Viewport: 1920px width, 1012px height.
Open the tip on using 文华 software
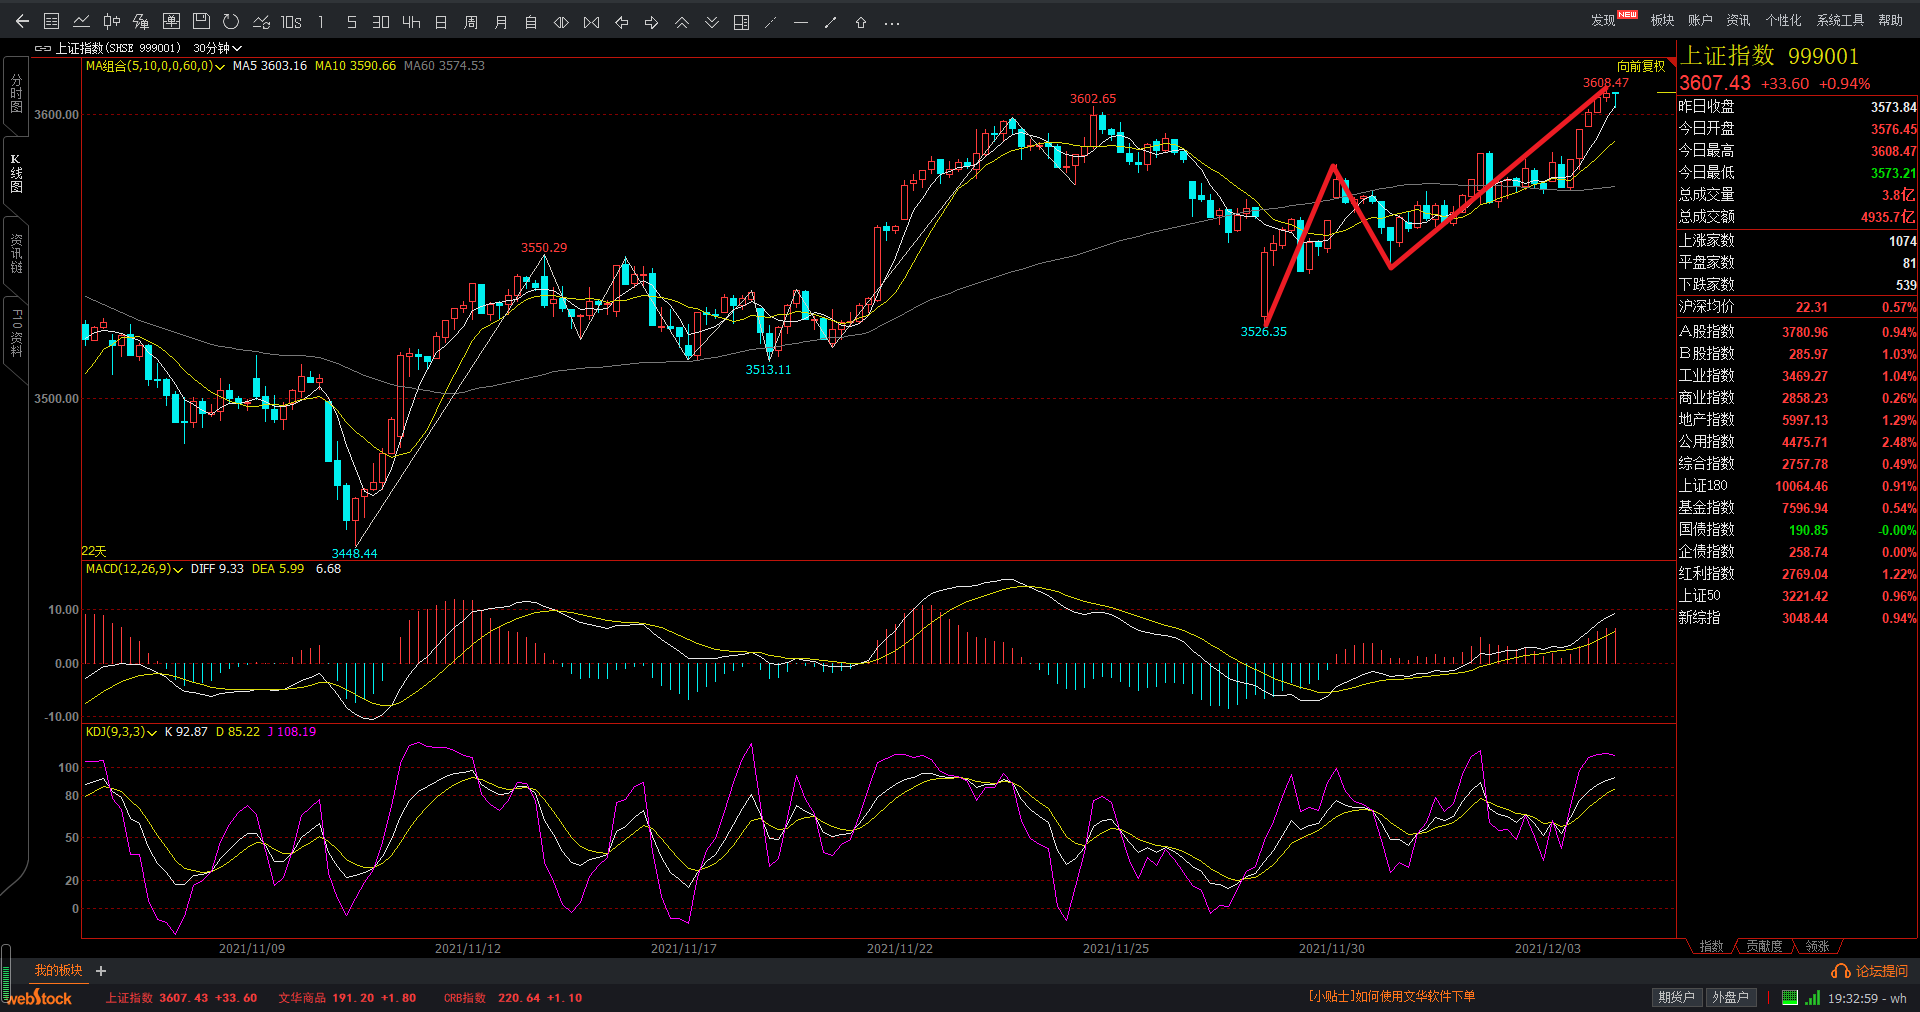1391,996
